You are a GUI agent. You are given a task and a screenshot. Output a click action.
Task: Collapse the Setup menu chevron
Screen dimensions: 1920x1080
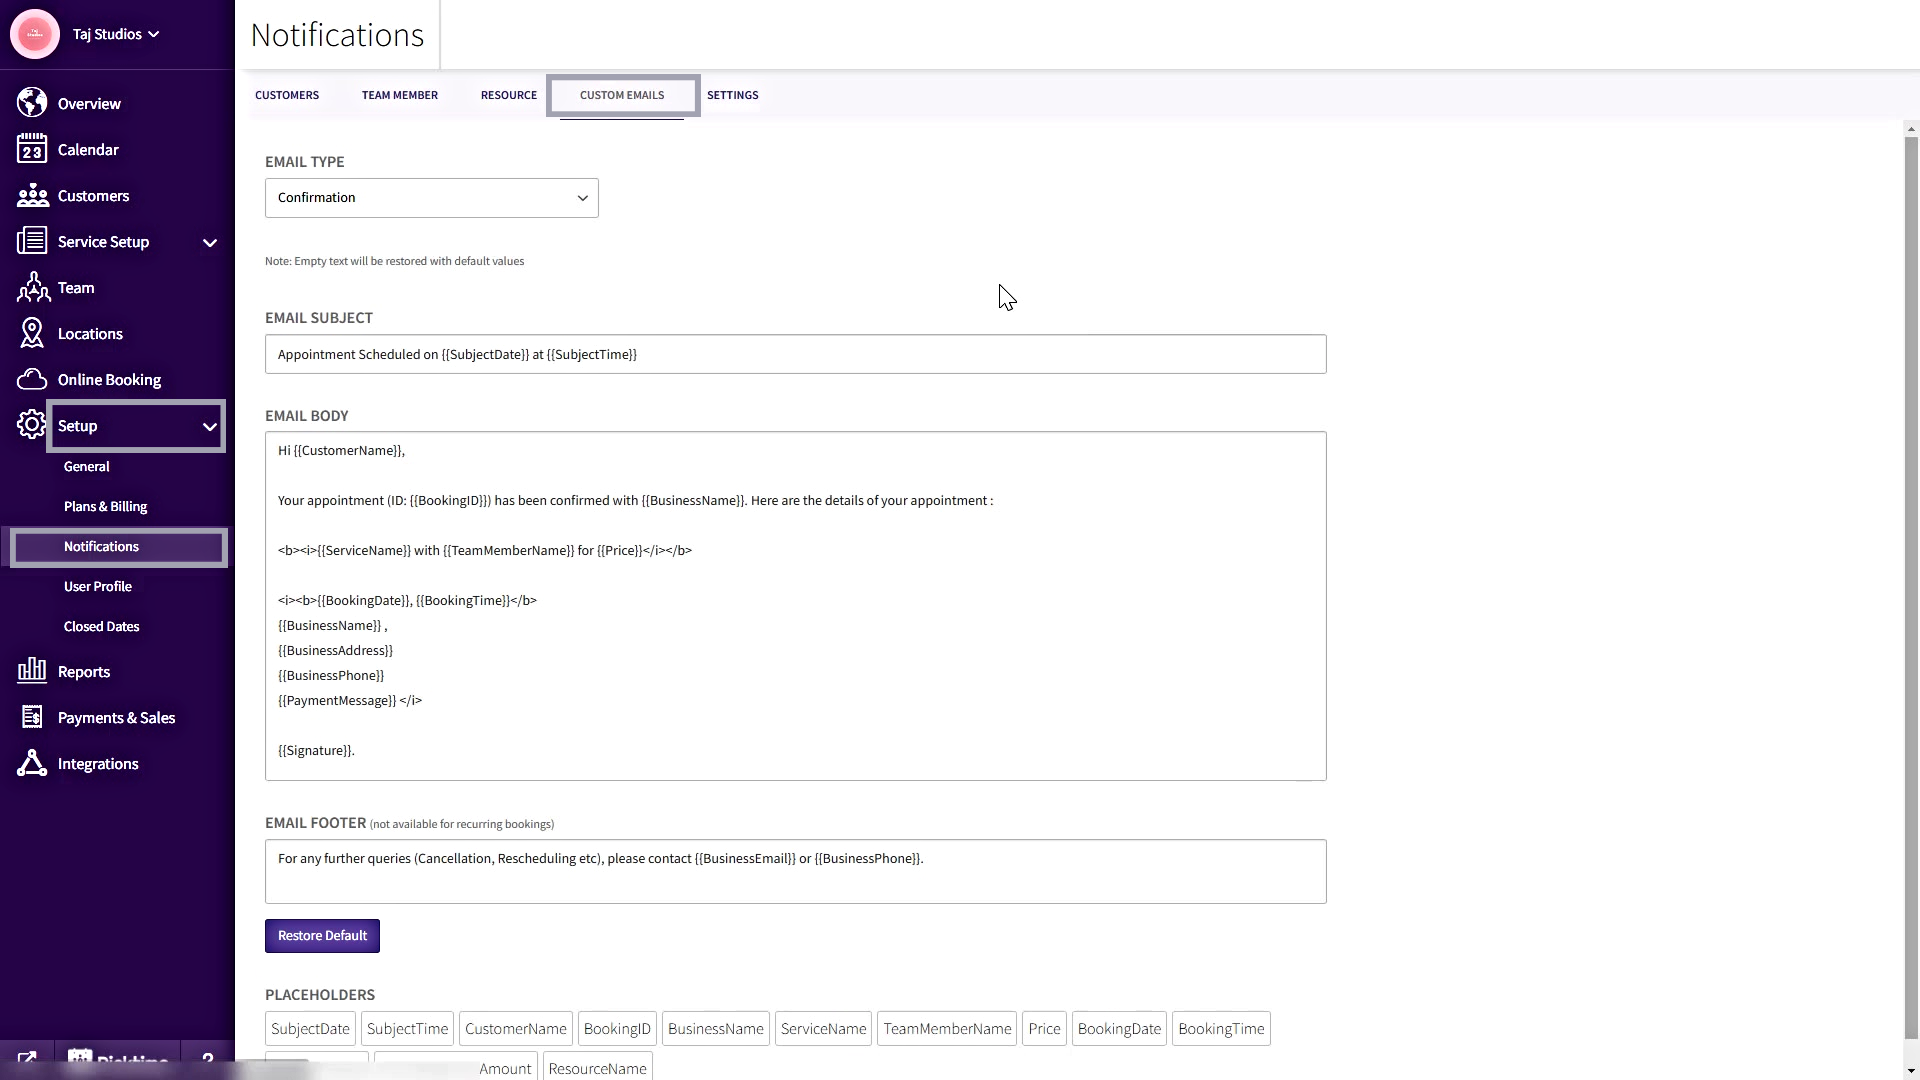point(210,427)
